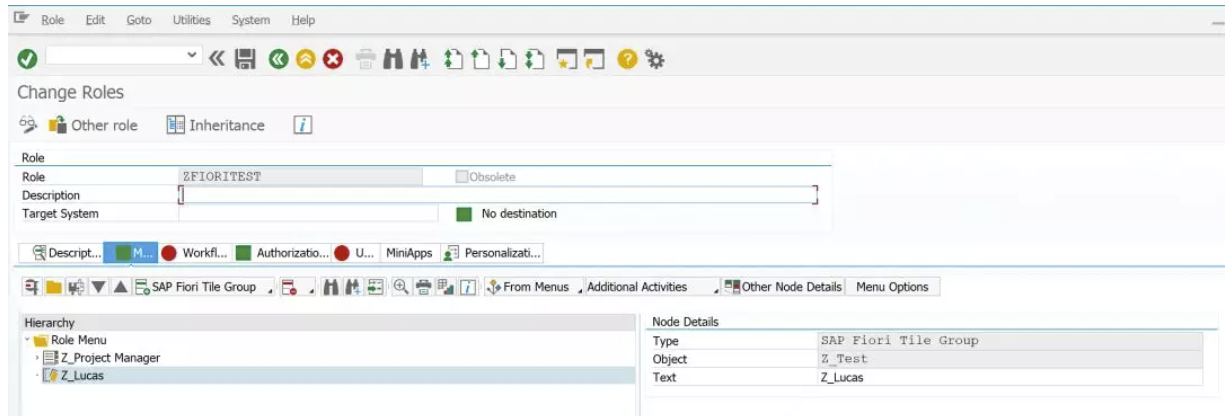Image resolution: width=1225 pixels, height=416 pixels.
Task: Click the Create Folder yellow folder icon
Action: pos(52,287)
